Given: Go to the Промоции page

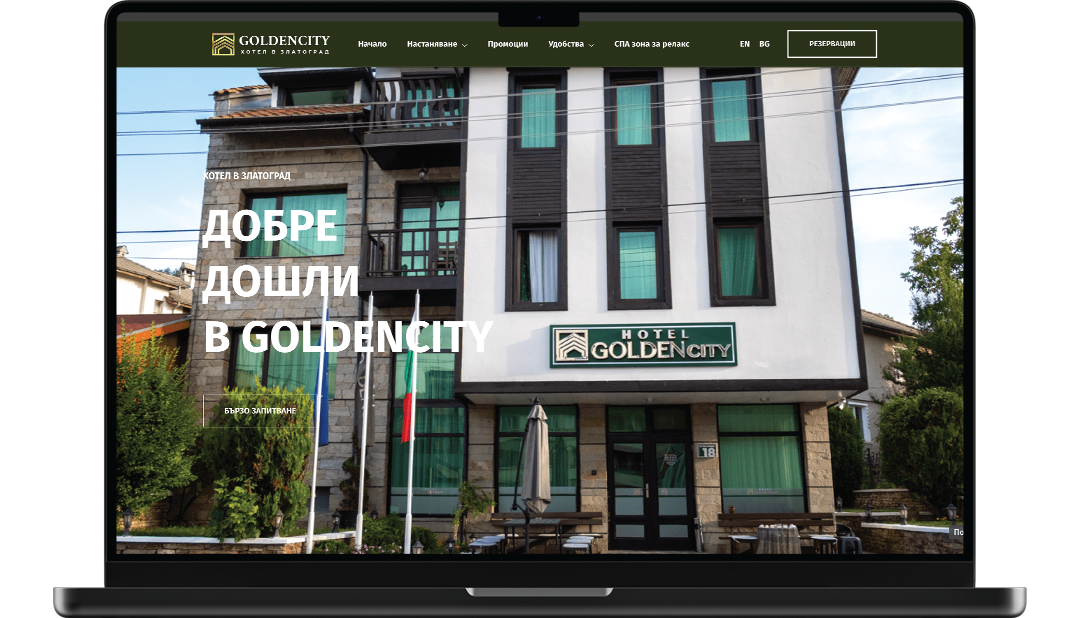Looking at the screenshot, I should pos(508,44).
